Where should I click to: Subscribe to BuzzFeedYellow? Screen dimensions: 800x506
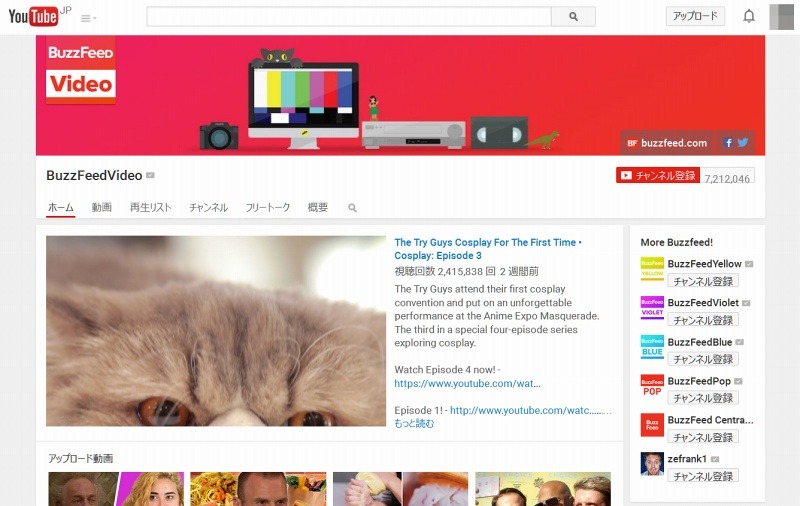[x=703, y=281]
